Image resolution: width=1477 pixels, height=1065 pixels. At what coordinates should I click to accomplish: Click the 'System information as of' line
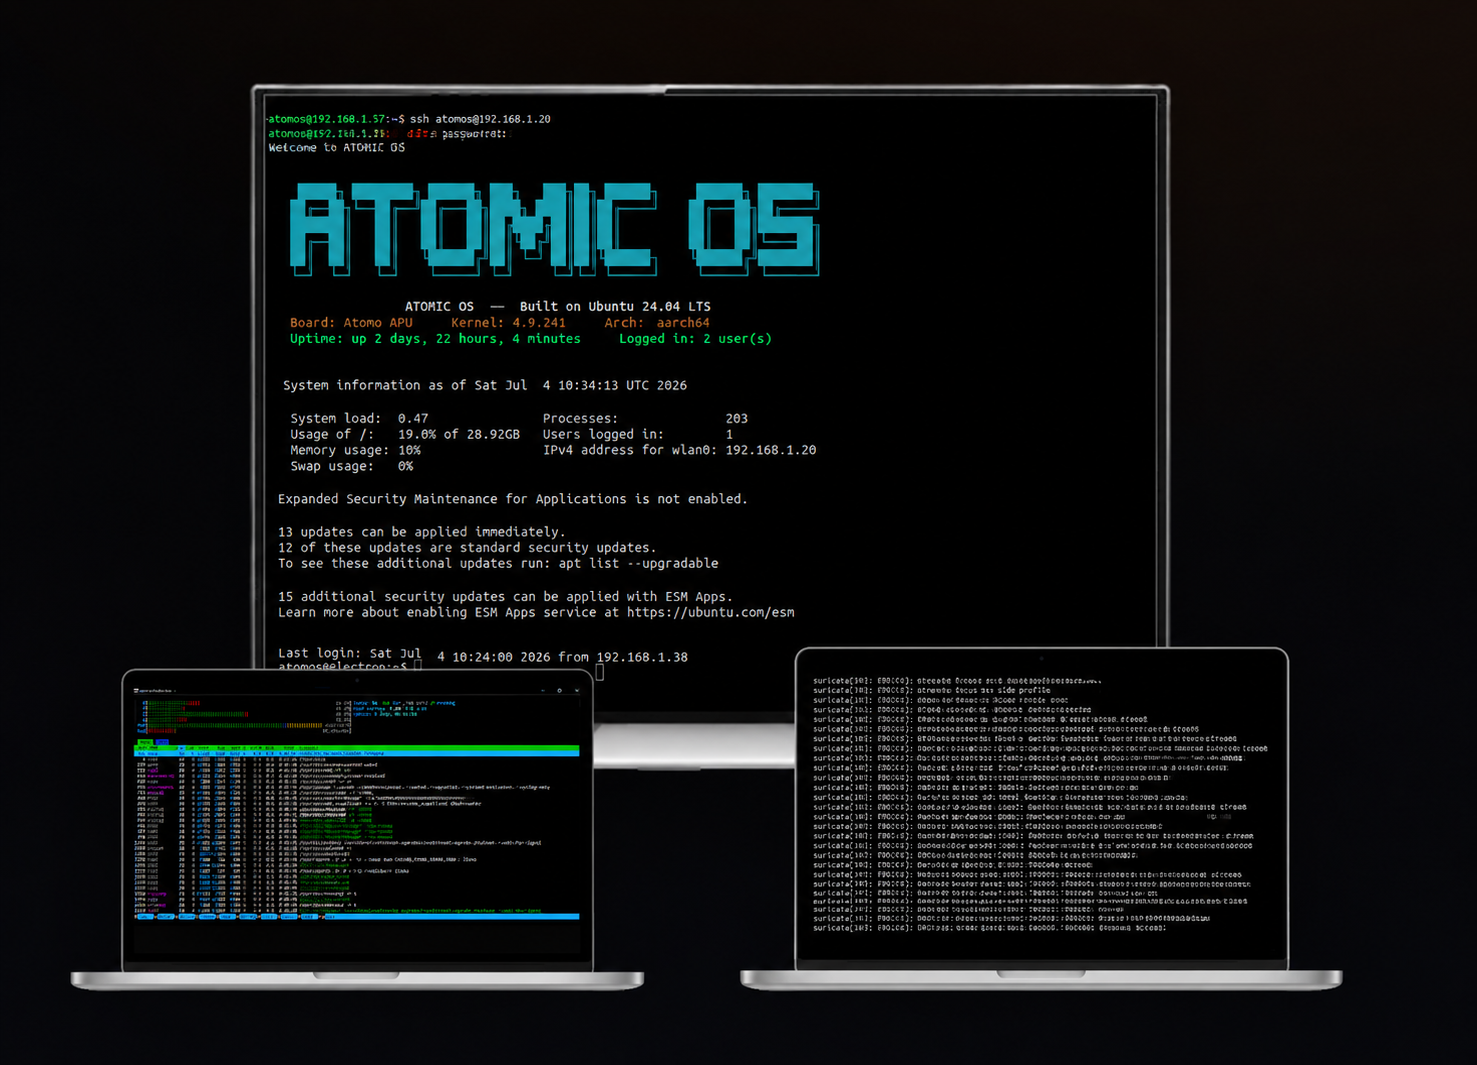pyautogui.click(x=485, y=385)
